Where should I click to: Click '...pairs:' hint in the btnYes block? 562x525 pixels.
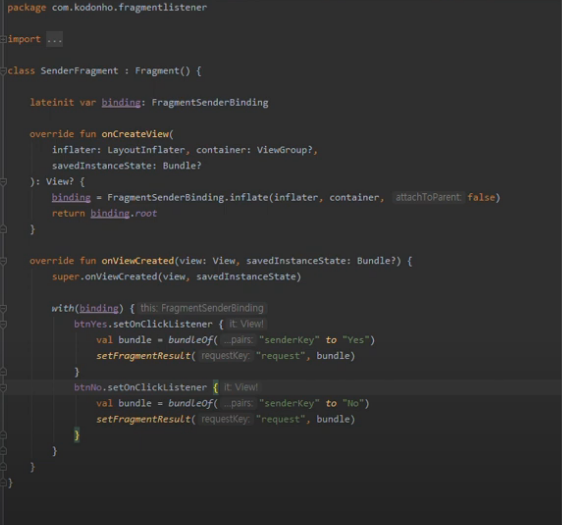(x=238, y=340)
